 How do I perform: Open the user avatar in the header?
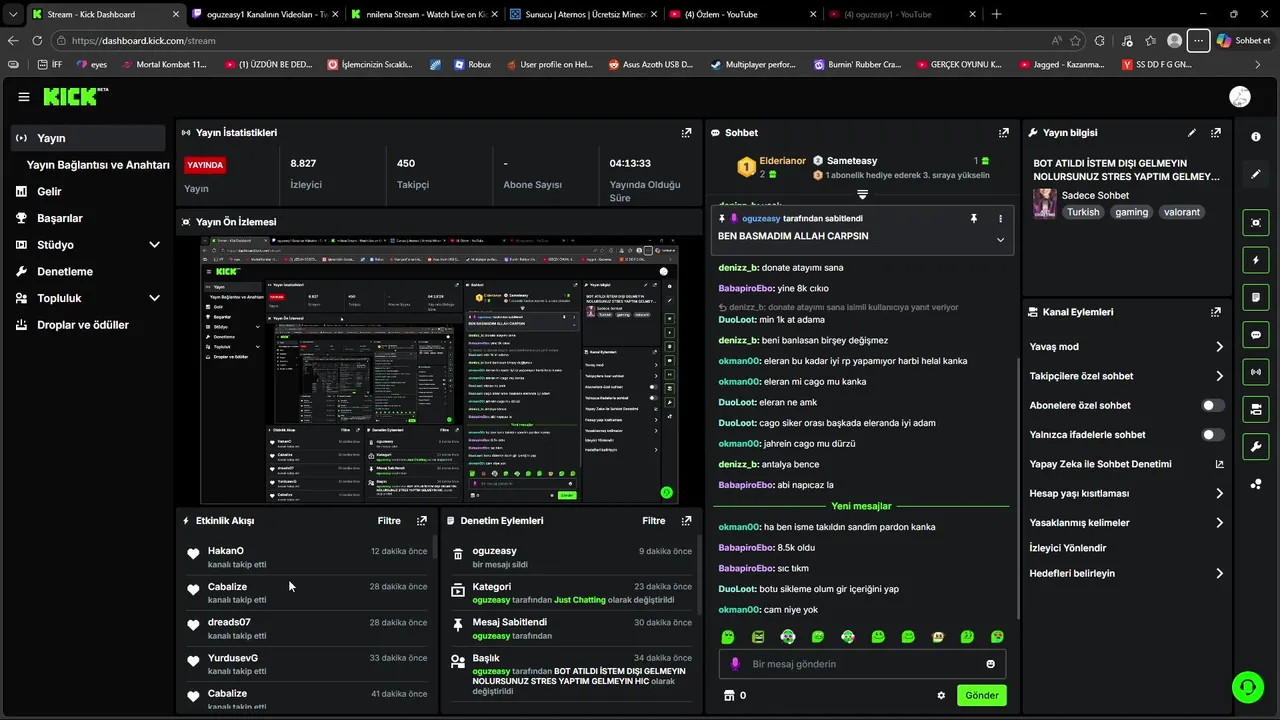[1239, 97]
